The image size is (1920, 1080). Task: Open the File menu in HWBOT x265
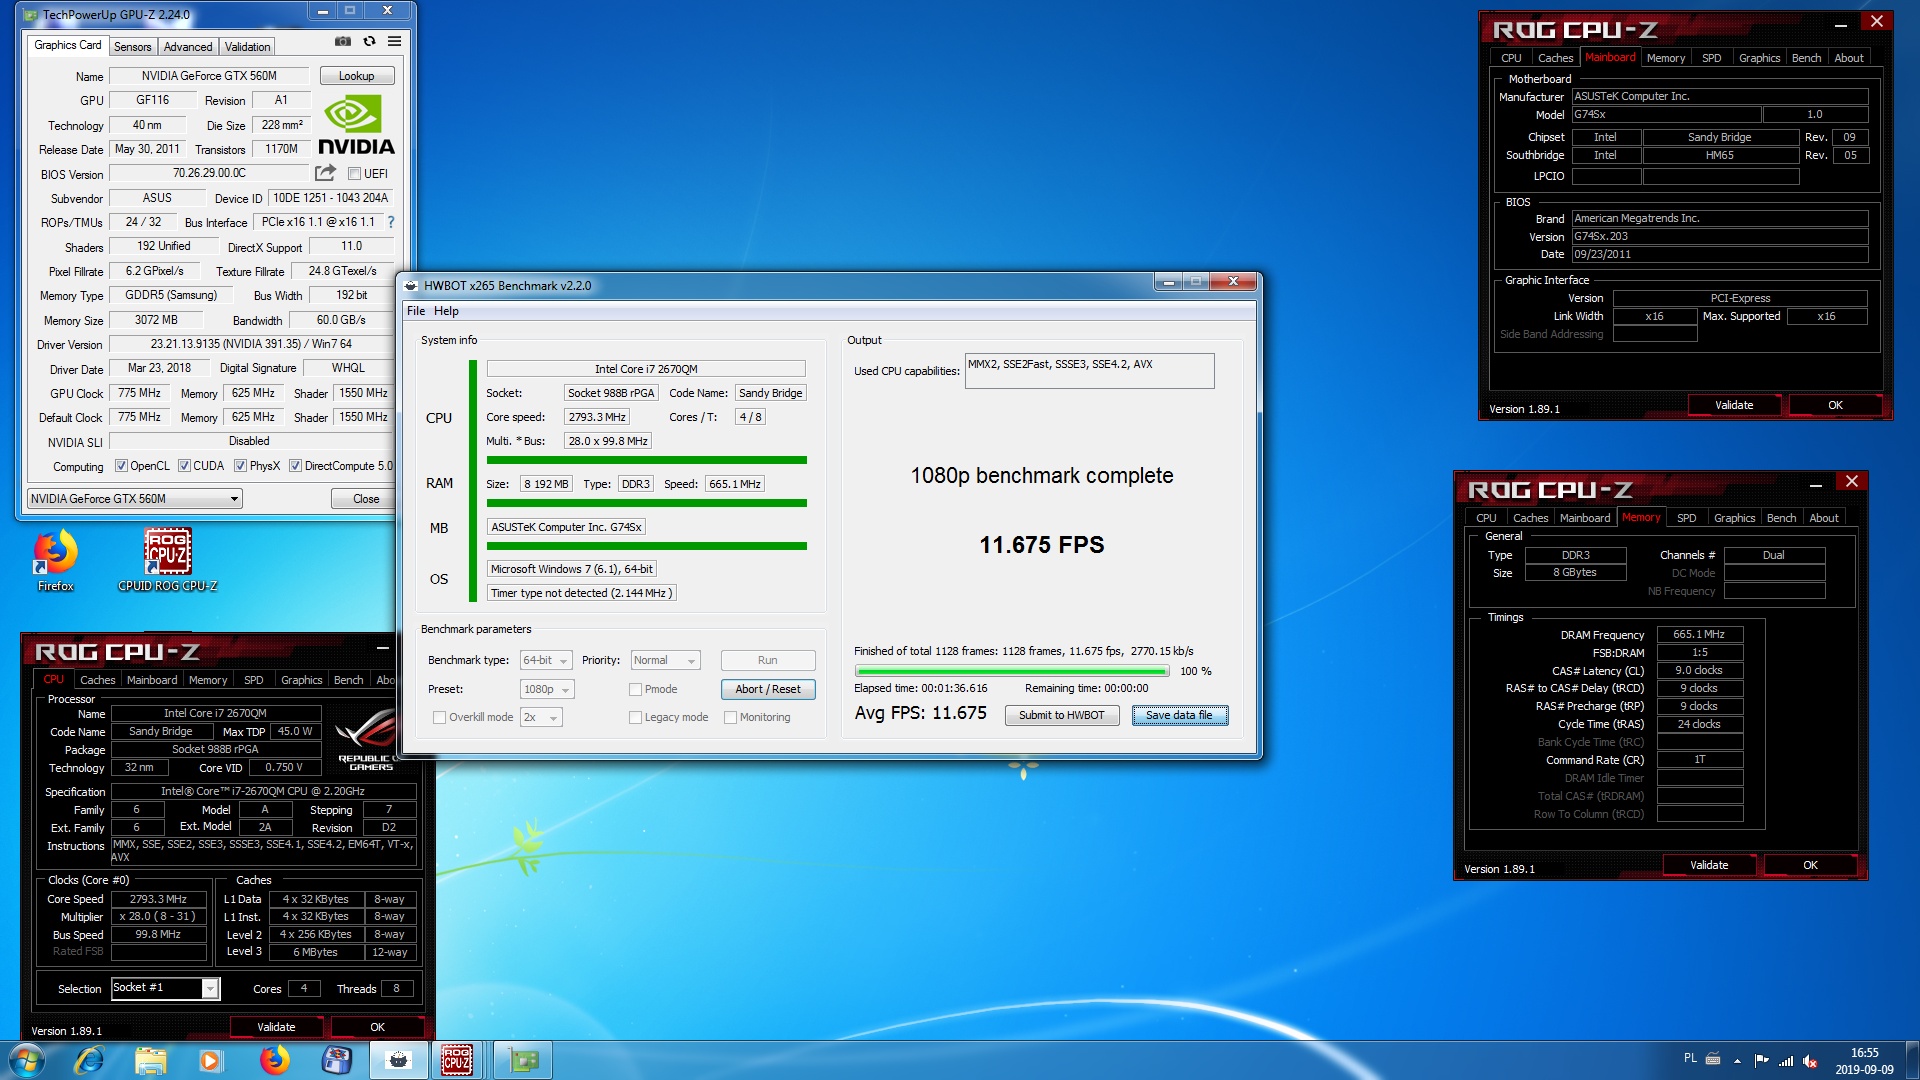[416, 311]
